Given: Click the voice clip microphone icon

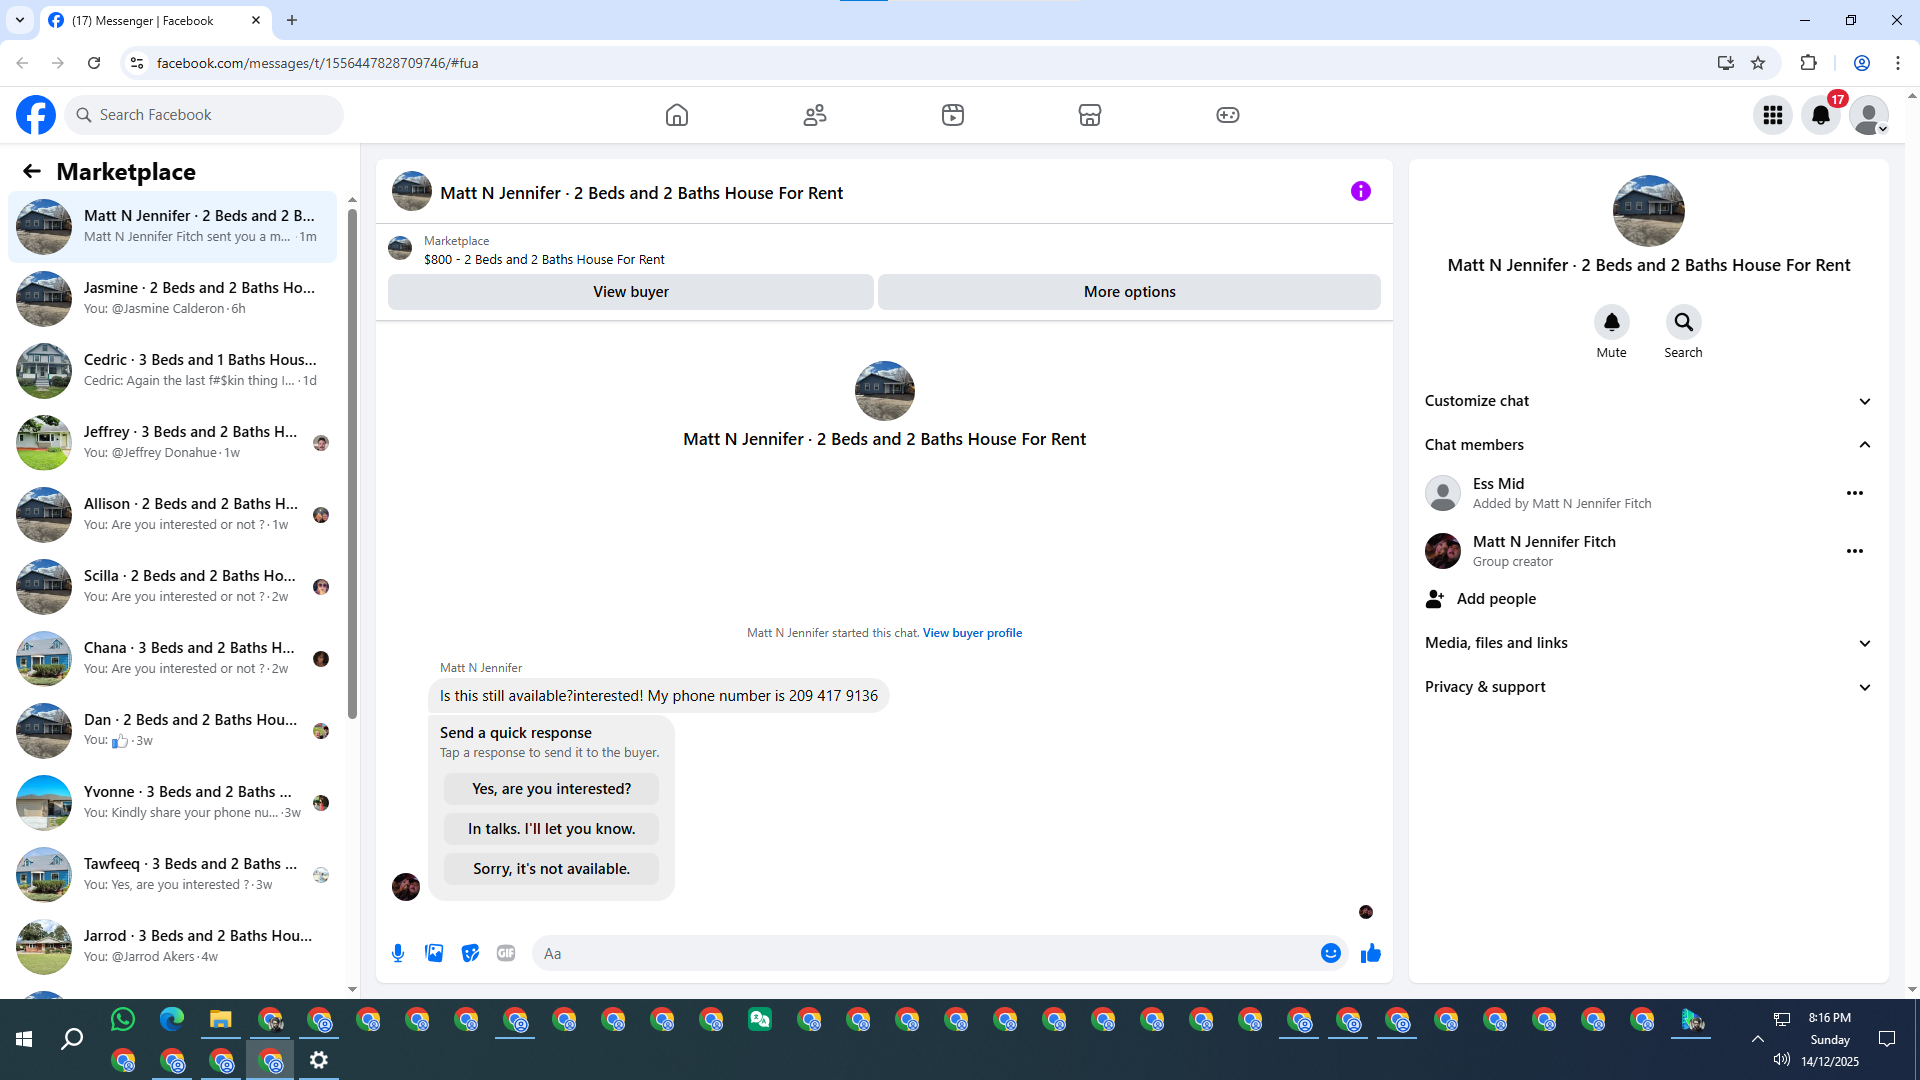Looking at the screenshot, I should coord(398,953).
